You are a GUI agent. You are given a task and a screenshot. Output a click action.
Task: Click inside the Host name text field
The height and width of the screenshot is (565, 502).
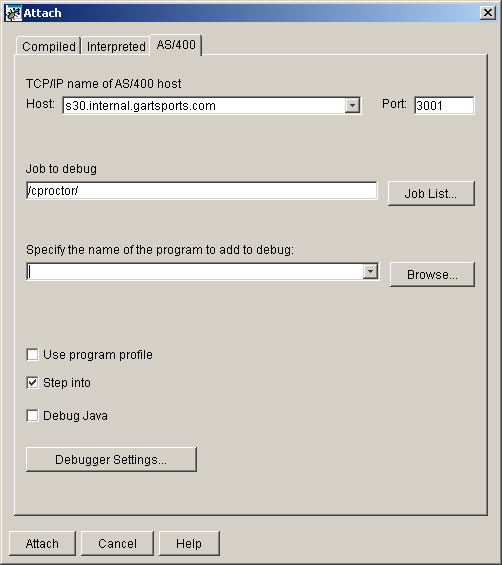tap(204, 106)
